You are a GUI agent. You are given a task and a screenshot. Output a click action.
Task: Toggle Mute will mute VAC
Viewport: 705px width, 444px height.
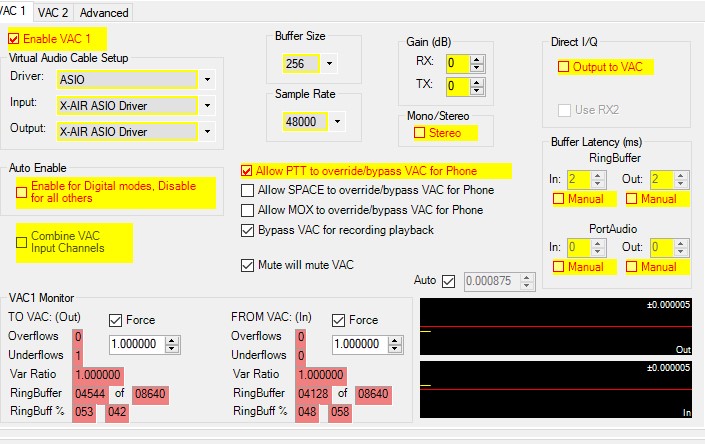coord(248,265)
